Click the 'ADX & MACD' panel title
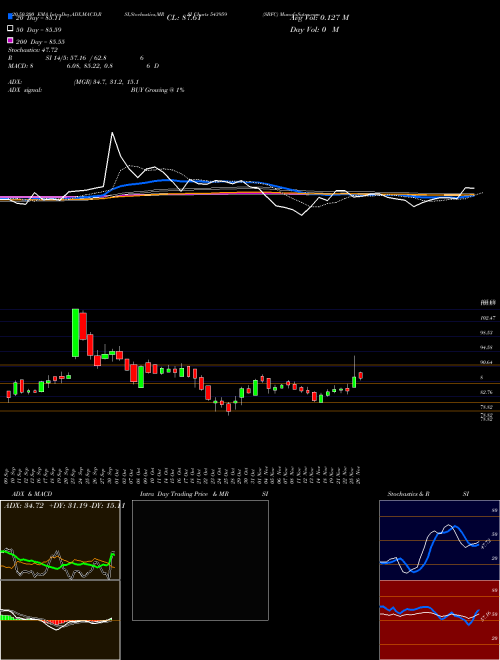500x660 pixels. click(32, 494)
